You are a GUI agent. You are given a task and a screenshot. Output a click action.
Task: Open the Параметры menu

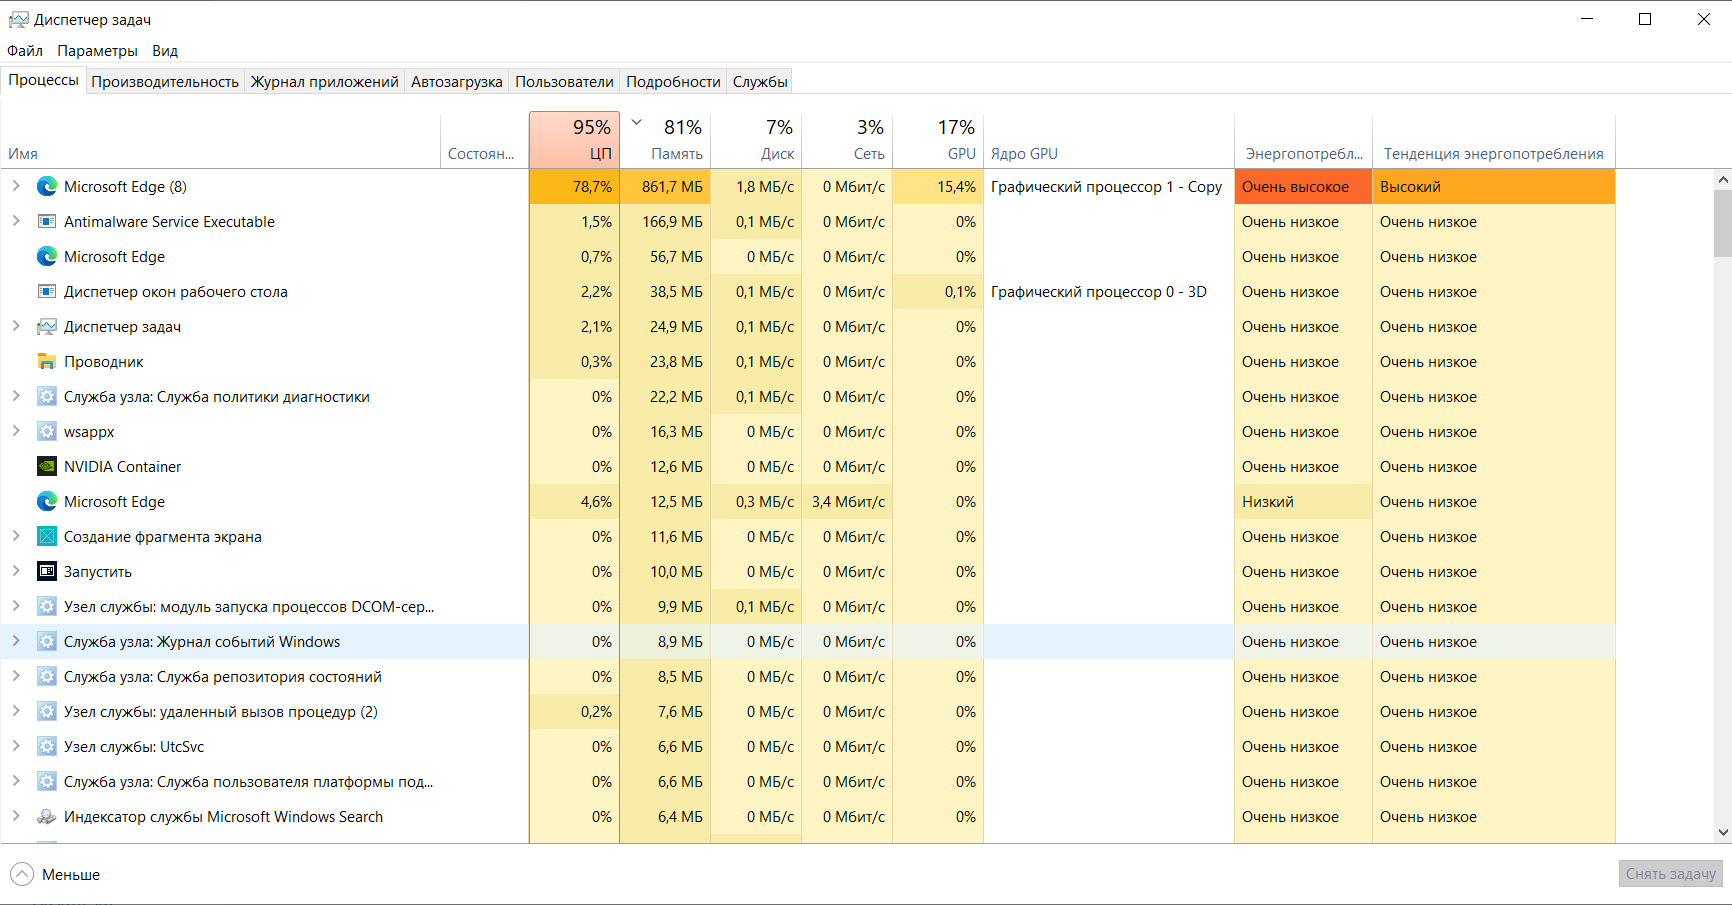pos(97,51)
